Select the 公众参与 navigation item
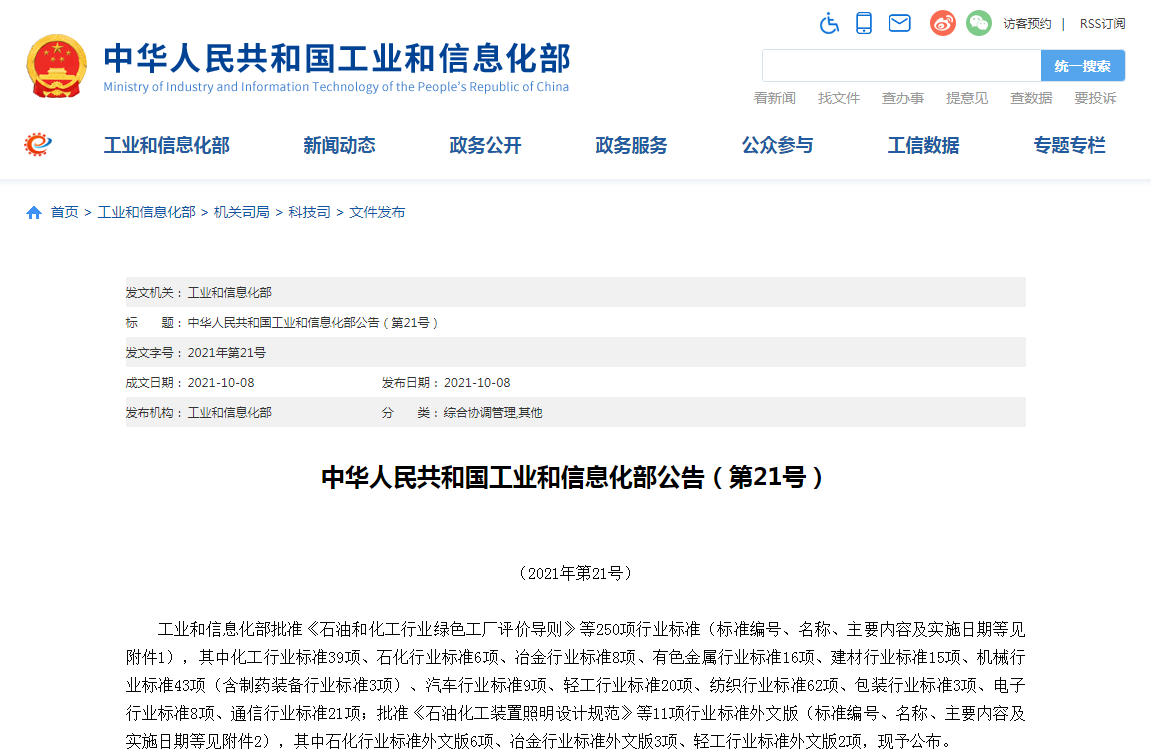 coord(777,145)
